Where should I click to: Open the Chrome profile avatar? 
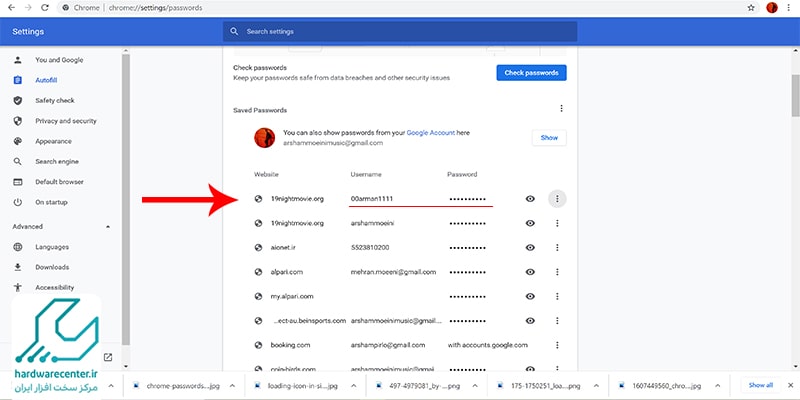point(772,8)
